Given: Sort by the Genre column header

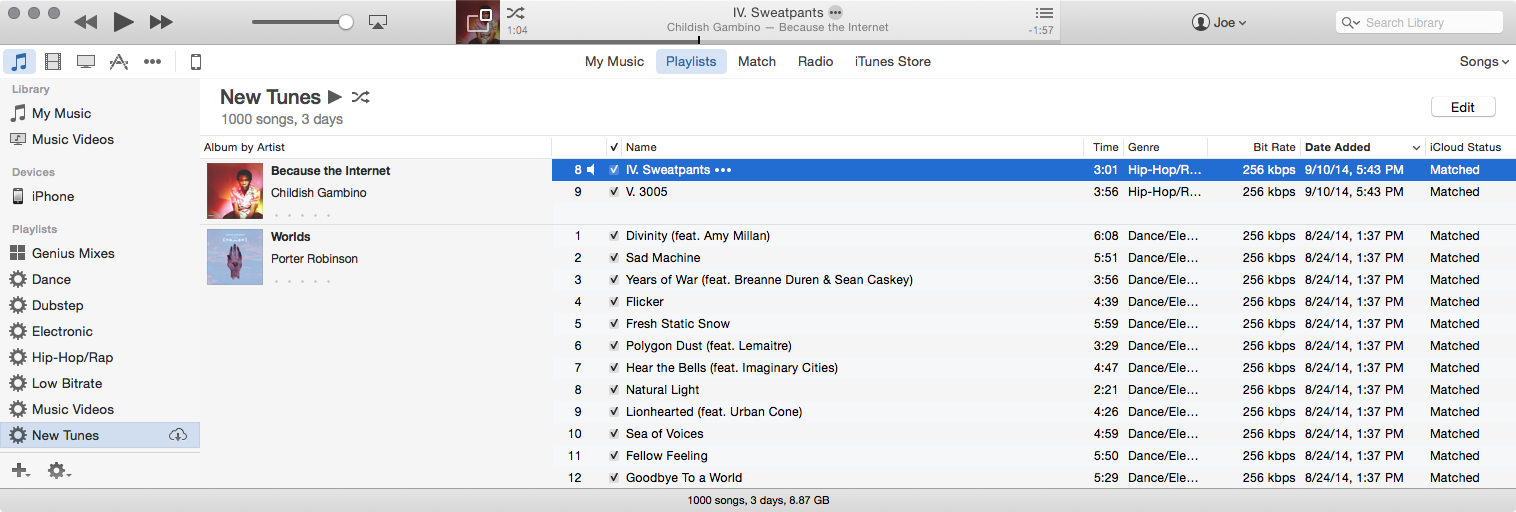Looking at the screenshot, I should click(x=1165, y=147).
